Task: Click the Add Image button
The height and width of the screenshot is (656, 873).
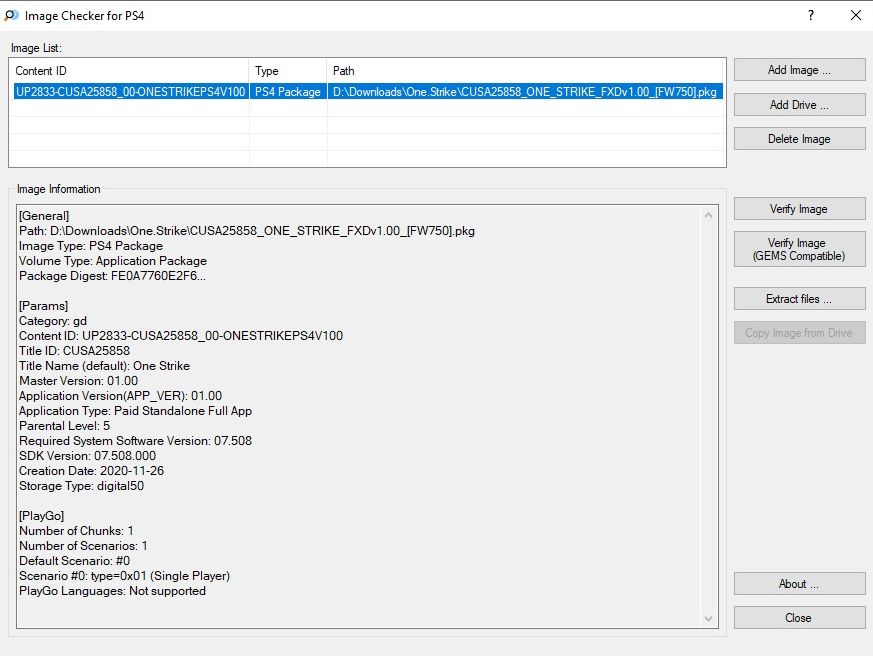Action: [800, 70]
